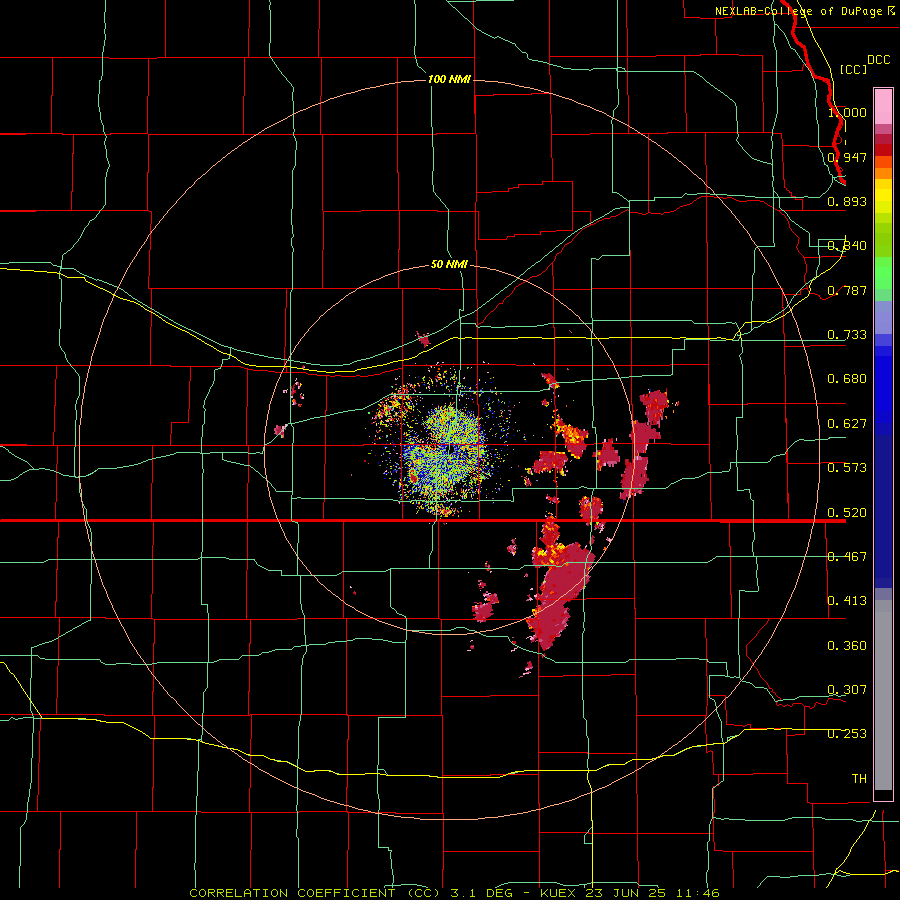900x900 pixels.
Task: Click the 0.680 legend value
Action: (847, 379)
